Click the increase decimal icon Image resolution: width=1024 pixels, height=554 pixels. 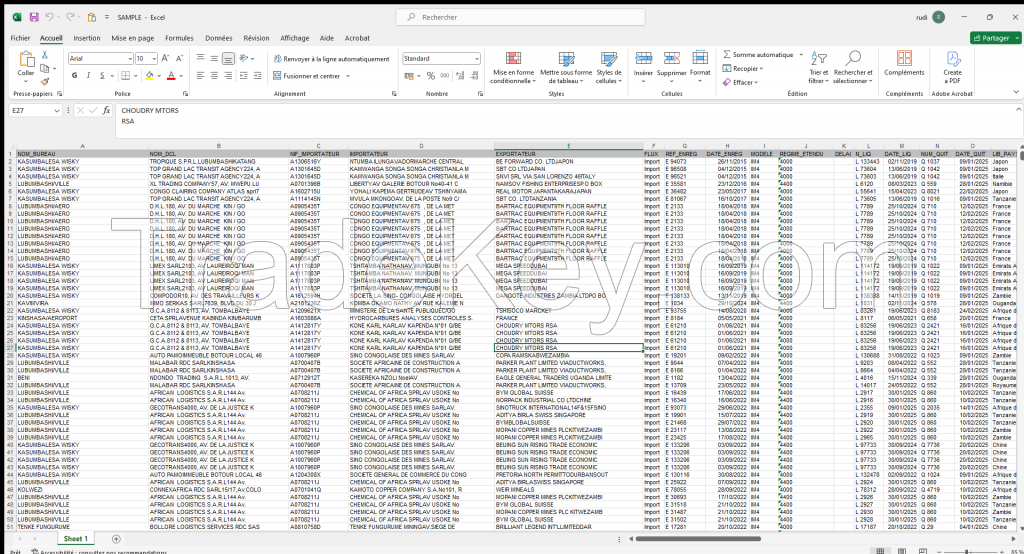(x=460, y=76)
